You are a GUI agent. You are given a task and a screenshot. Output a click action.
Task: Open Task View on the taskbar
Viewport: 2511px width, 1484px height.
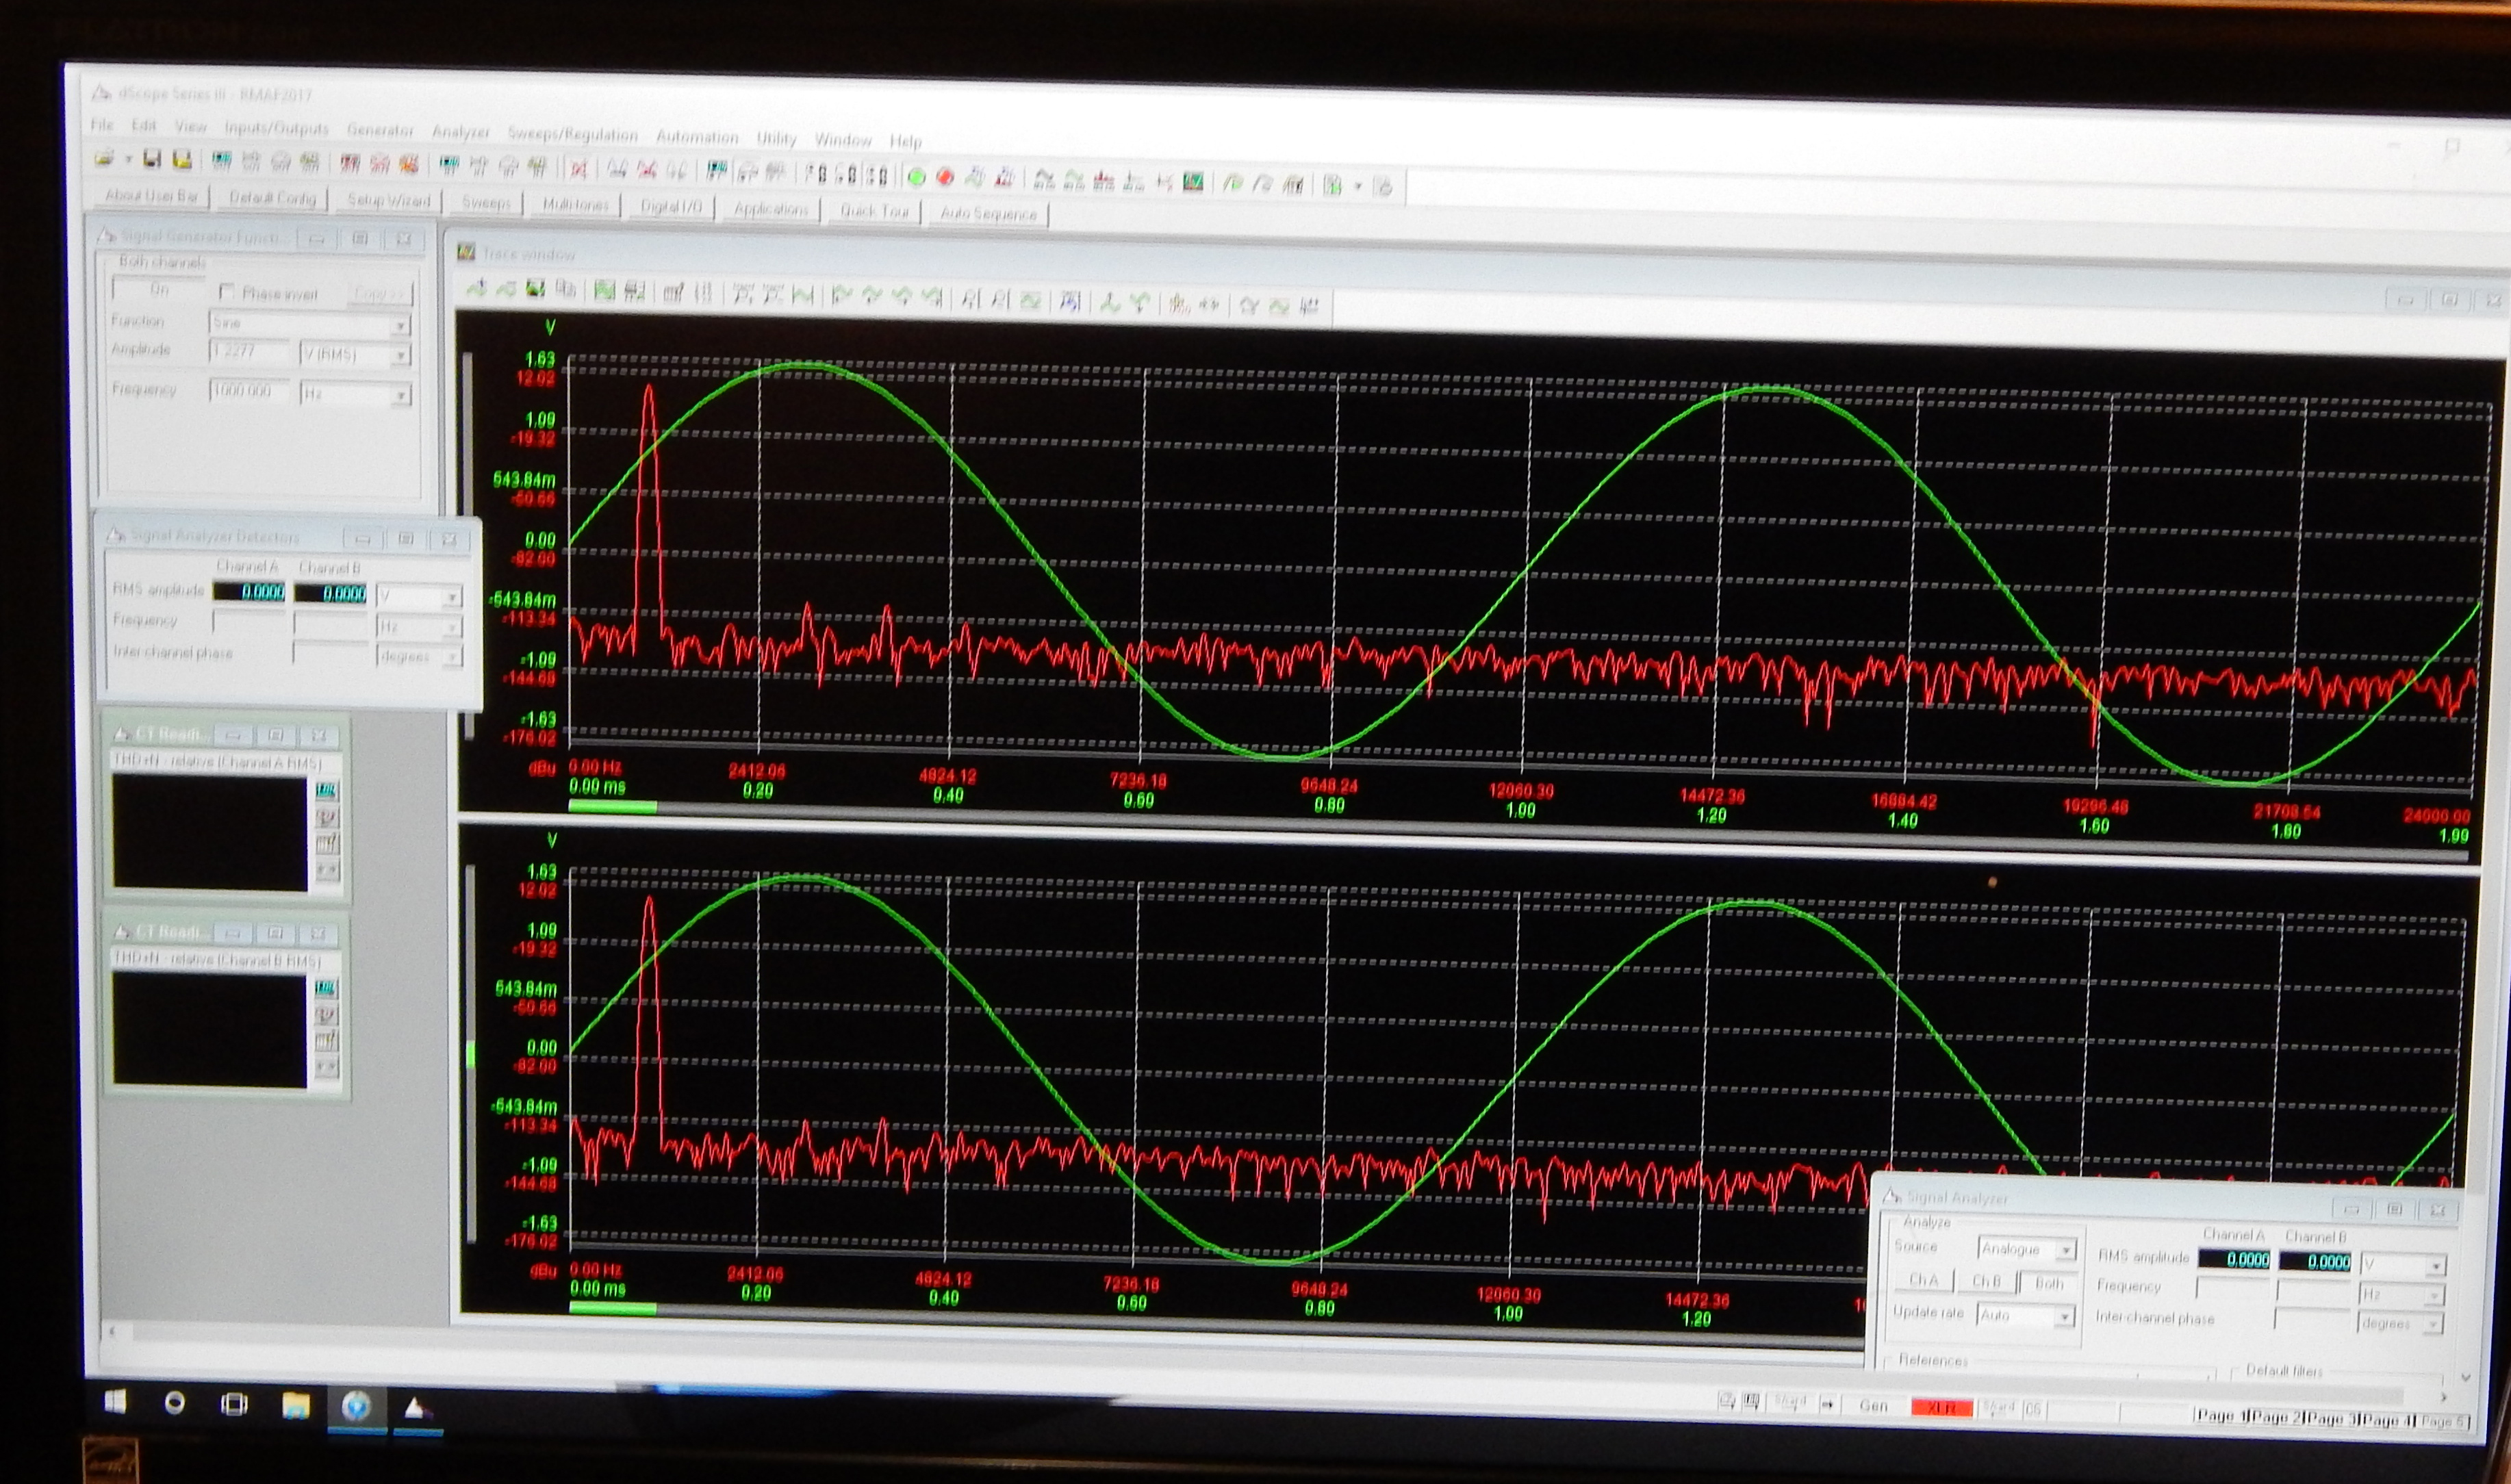(x=234, y=1404)
